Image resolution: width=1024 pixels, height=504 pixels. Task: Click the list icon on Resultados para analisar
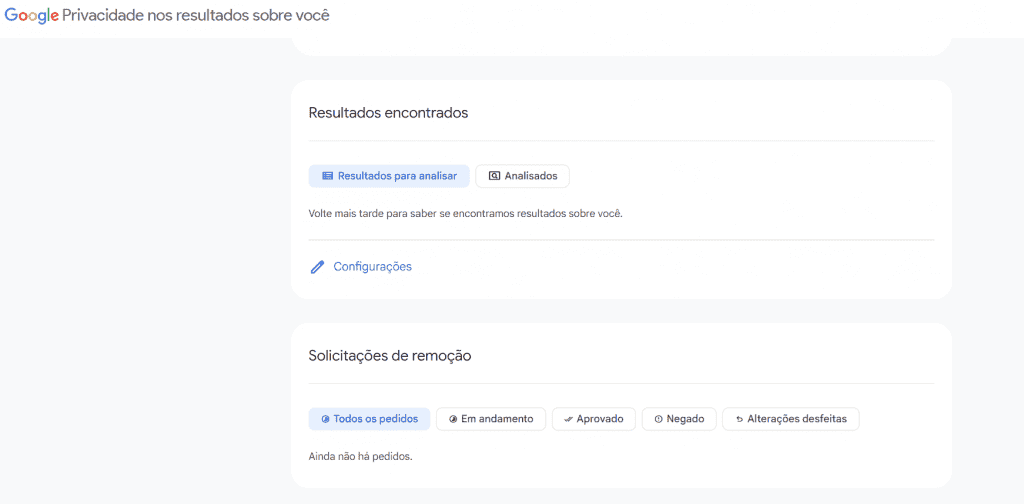coord(328,176)
